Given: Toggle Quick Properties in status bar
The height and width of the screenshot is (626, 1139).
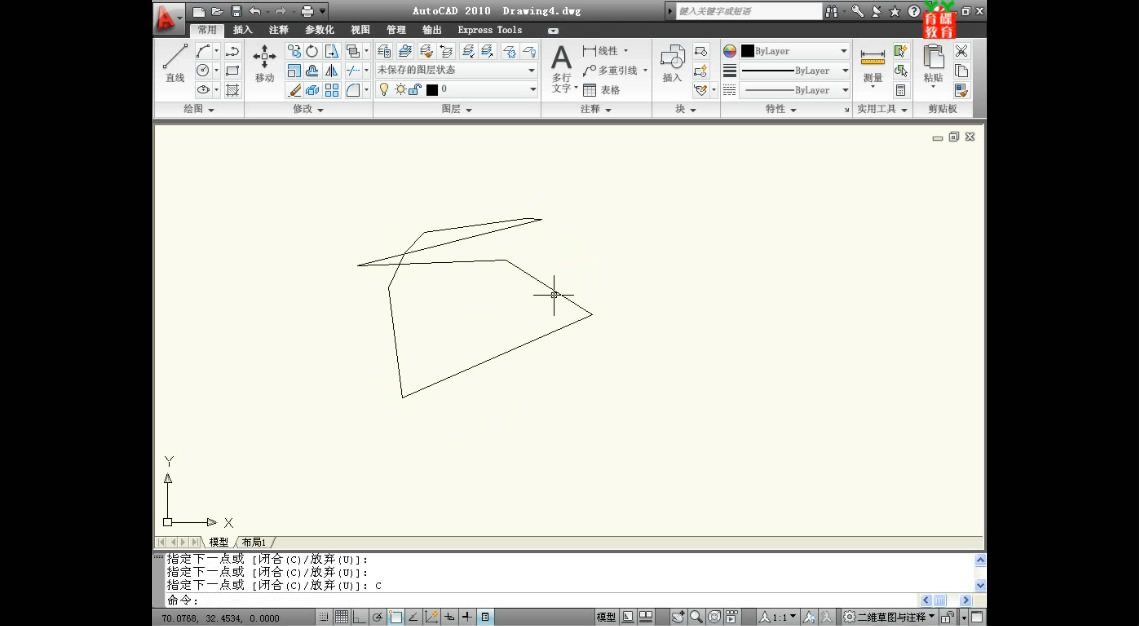Looking at the screenshot, I should pyautogui.click(x=485, y=617).
